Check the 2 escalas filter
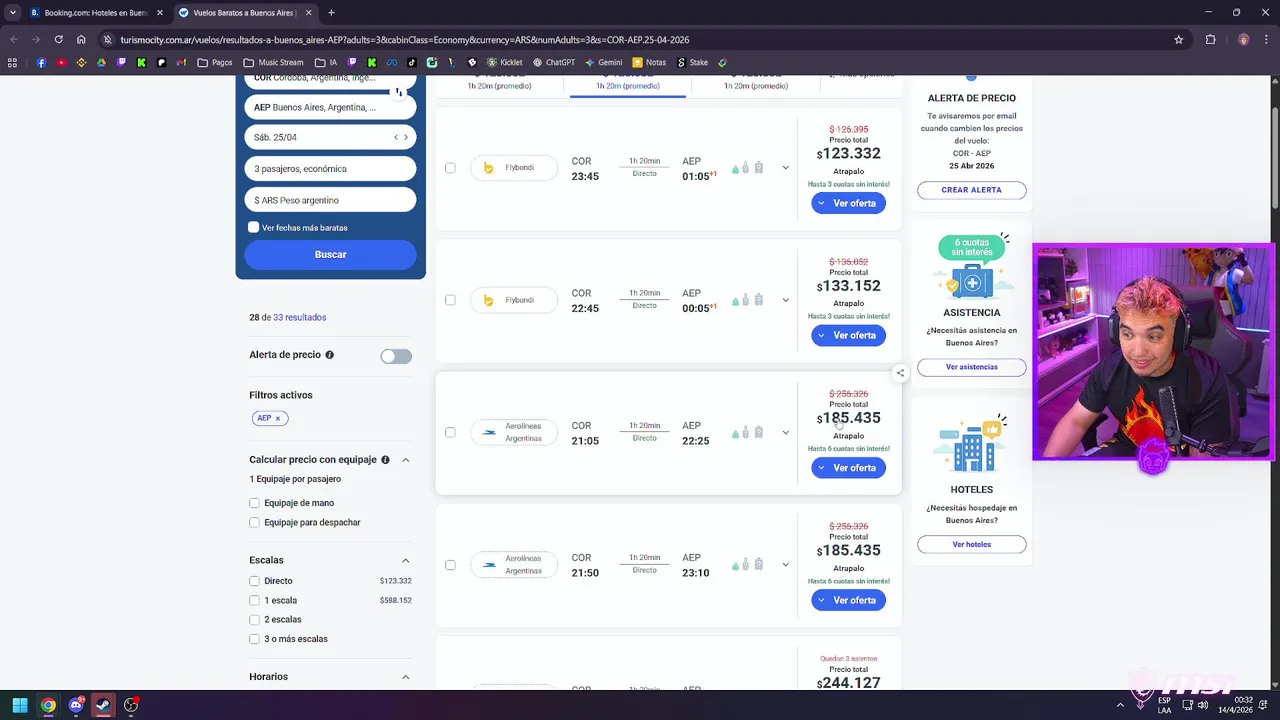1280x720 pixels. coord(255,619)
